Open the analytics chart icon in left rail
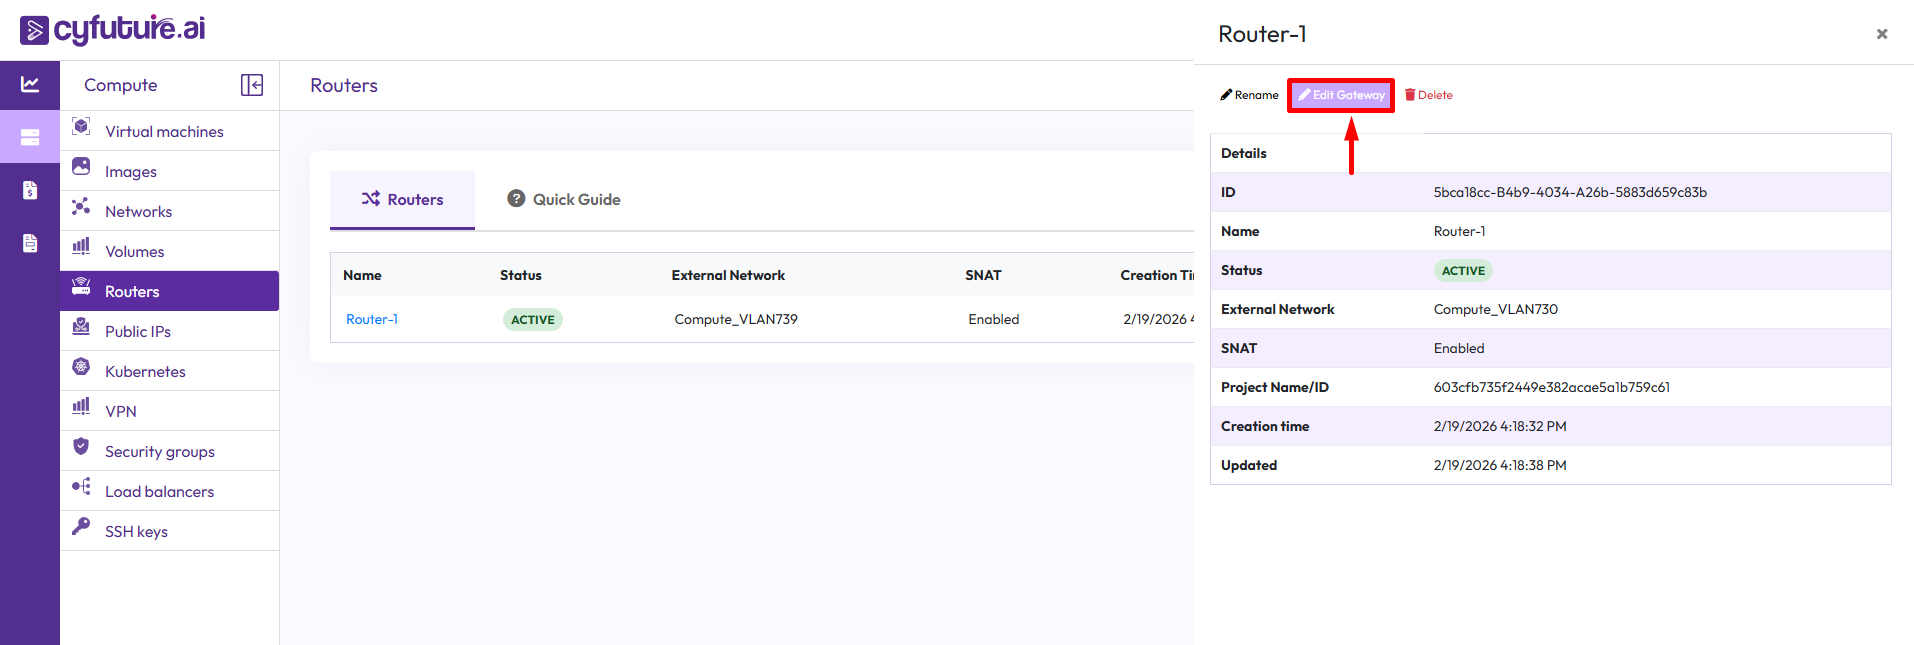This screenshot has width=1914, height=645. click(30, 85)
